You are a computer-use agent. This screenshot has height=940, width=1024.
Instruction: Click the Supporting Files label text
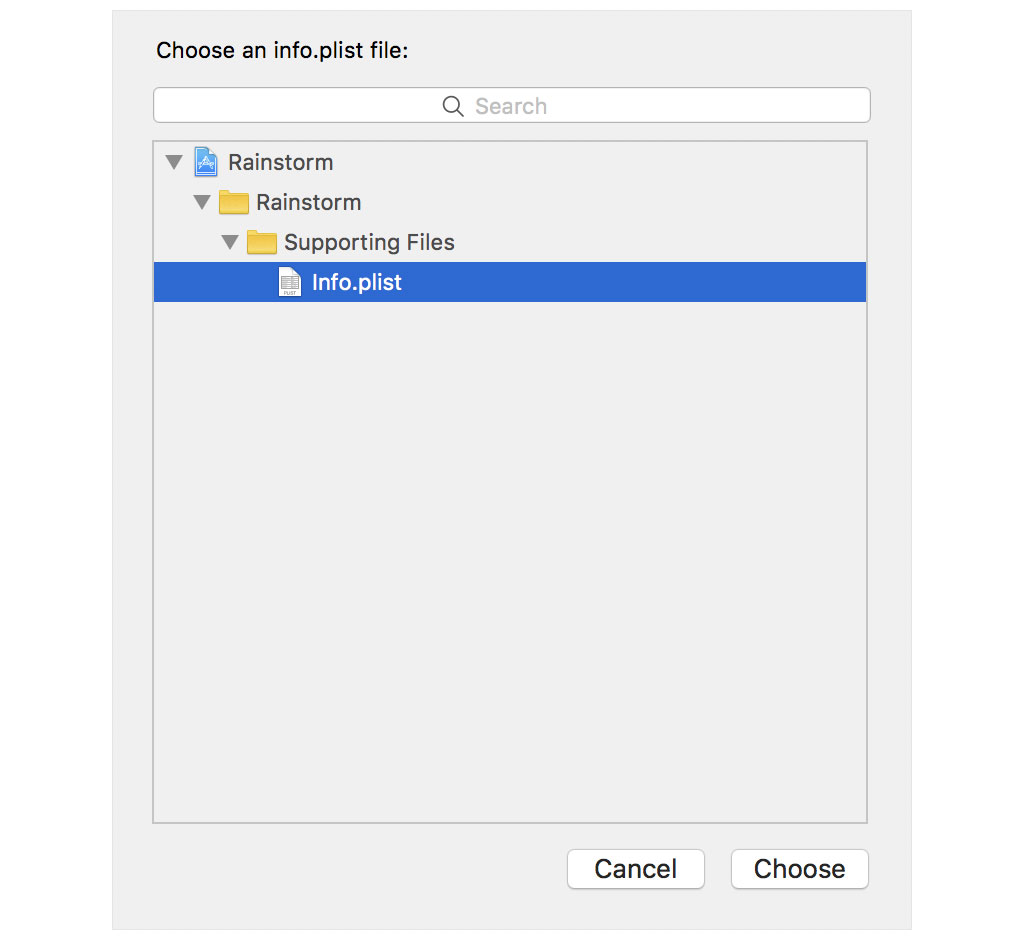pyautogui.click(x=369, y=241)
